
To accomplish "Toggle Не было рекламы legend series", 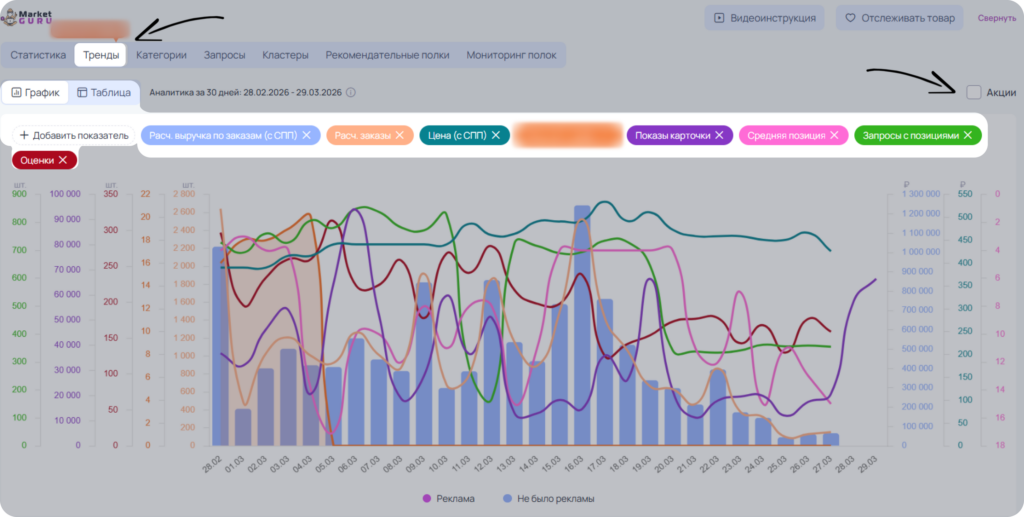I will pyautogui.click(x=549, y=499).
